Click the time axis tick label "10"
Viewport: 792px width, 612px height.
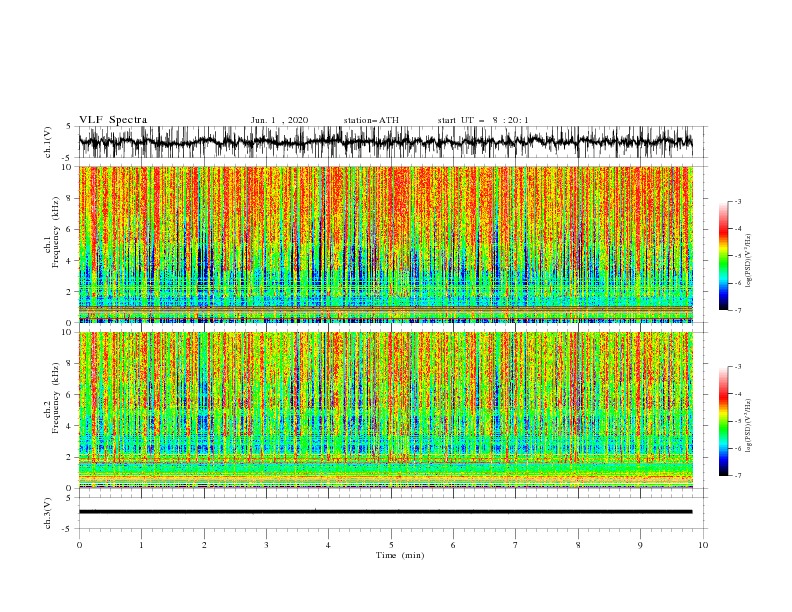tap(703, 545)
